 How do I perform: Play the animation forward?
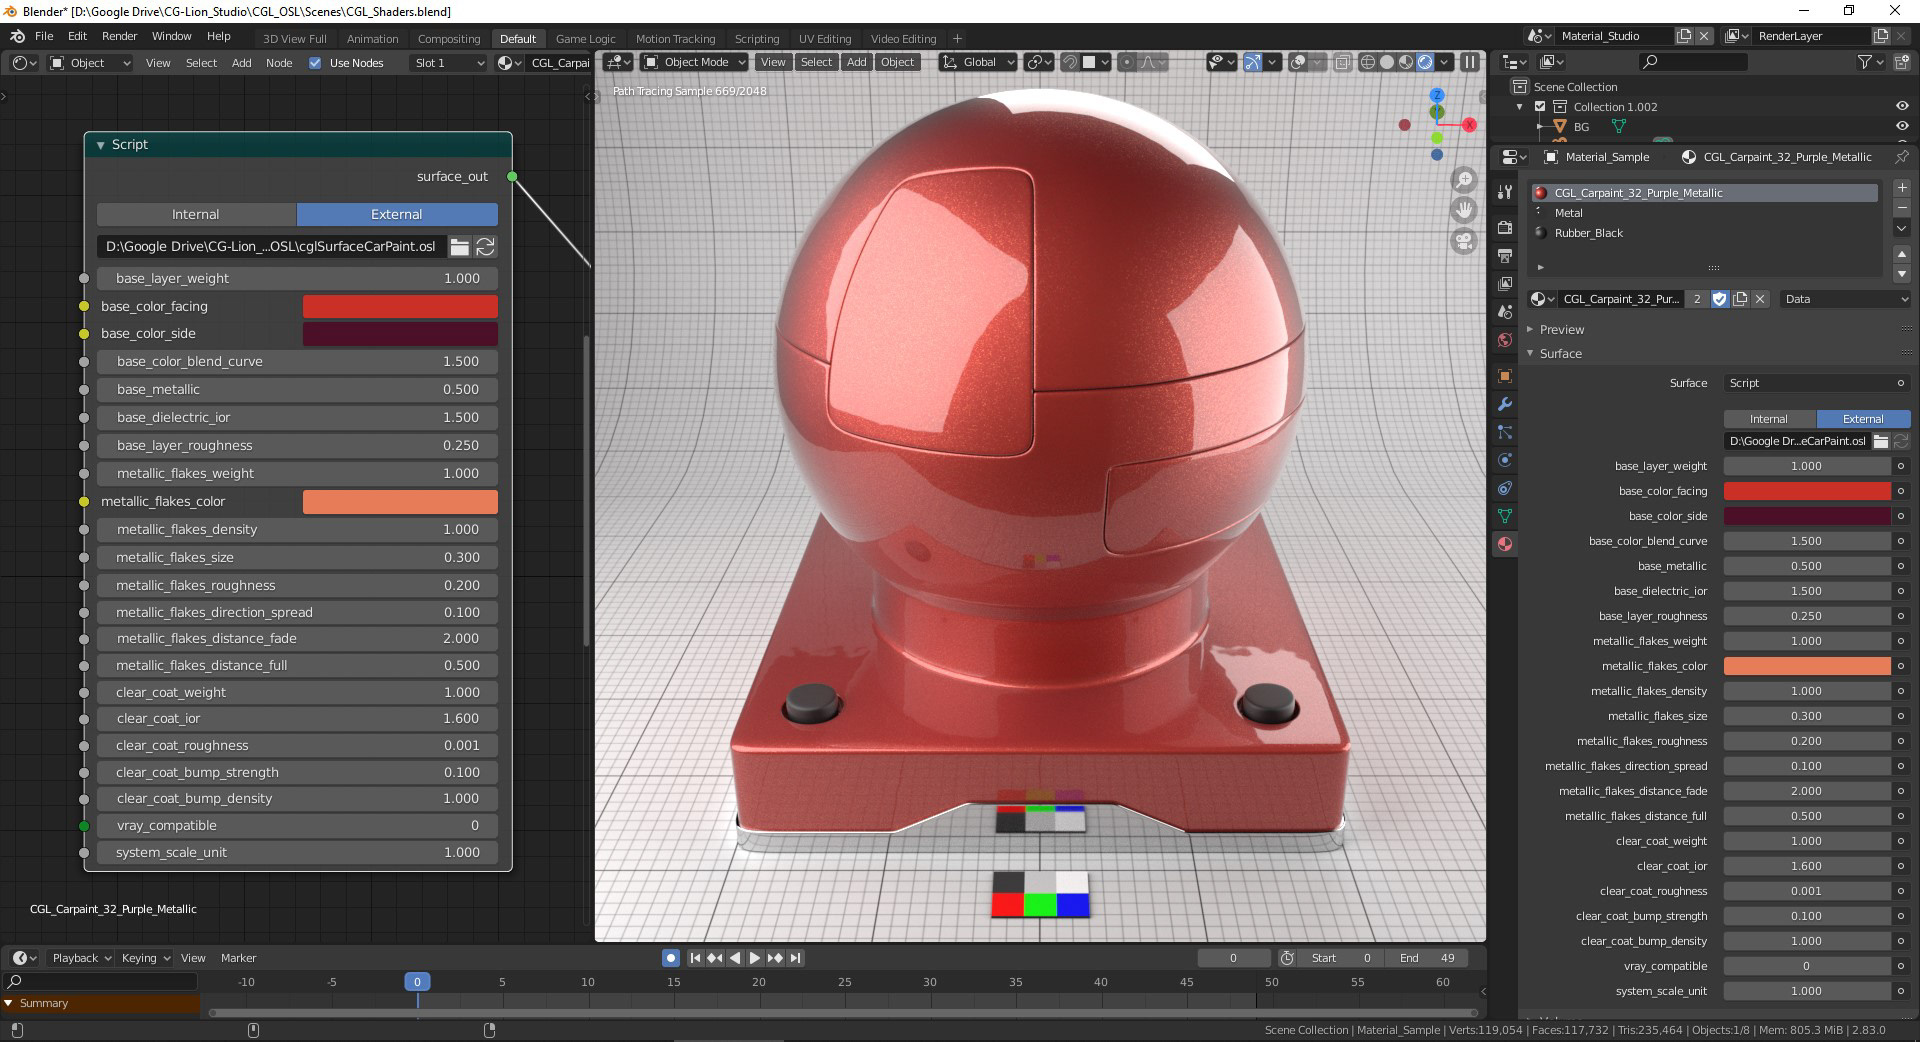click(x=755, y=958)
